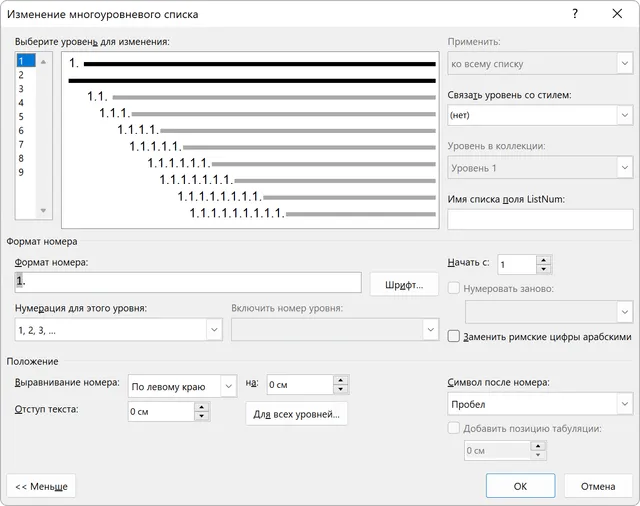Toggle 'Нумеровать заново' checkbox

click(x=453, y=288)
